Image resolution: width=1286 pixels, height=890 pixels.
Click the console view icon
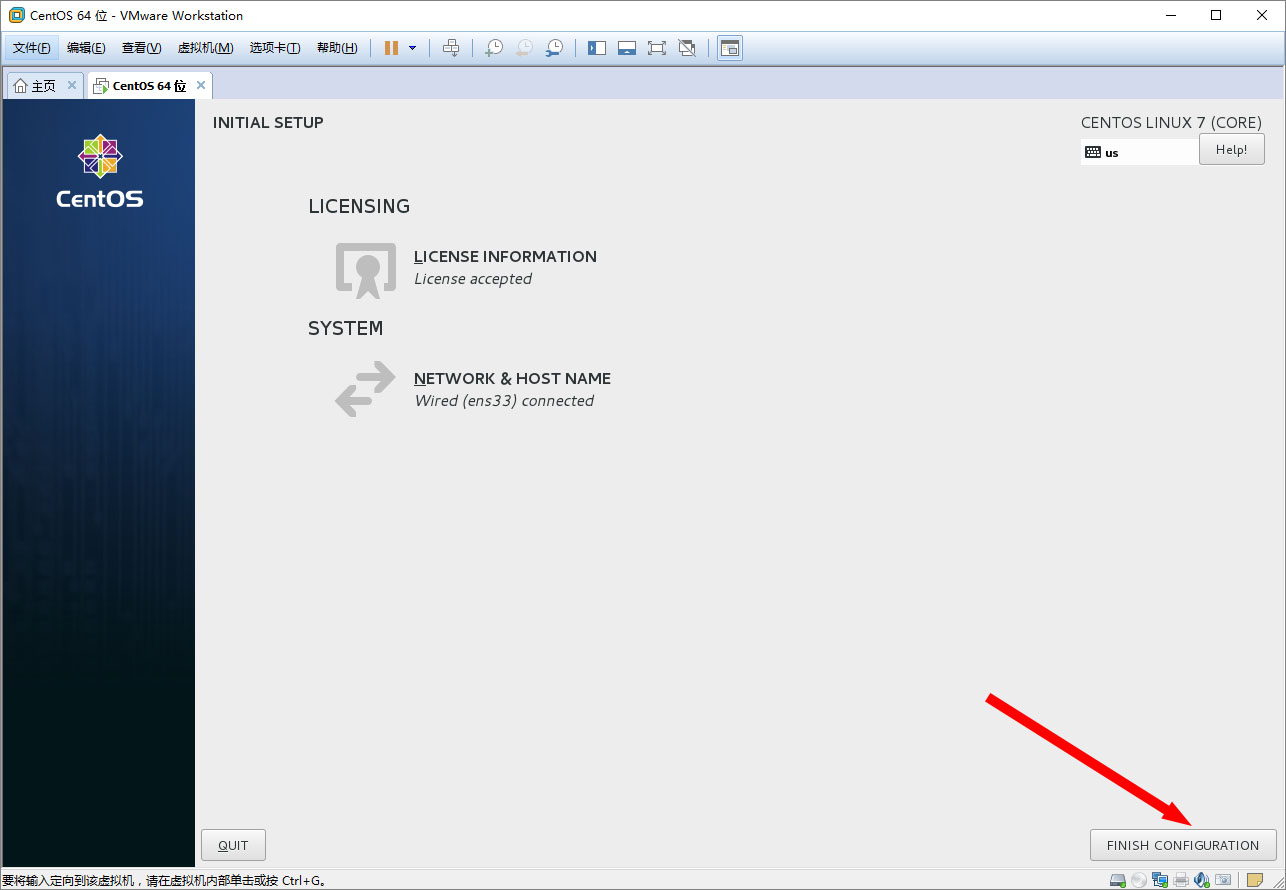tap(730, 48)
